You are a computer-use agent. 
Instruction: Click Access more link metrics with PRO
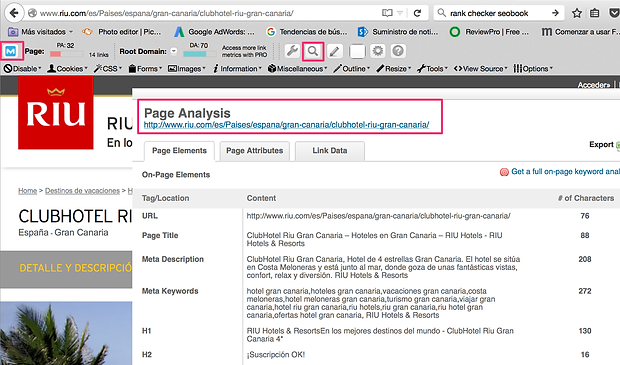(x=244, y=51)
